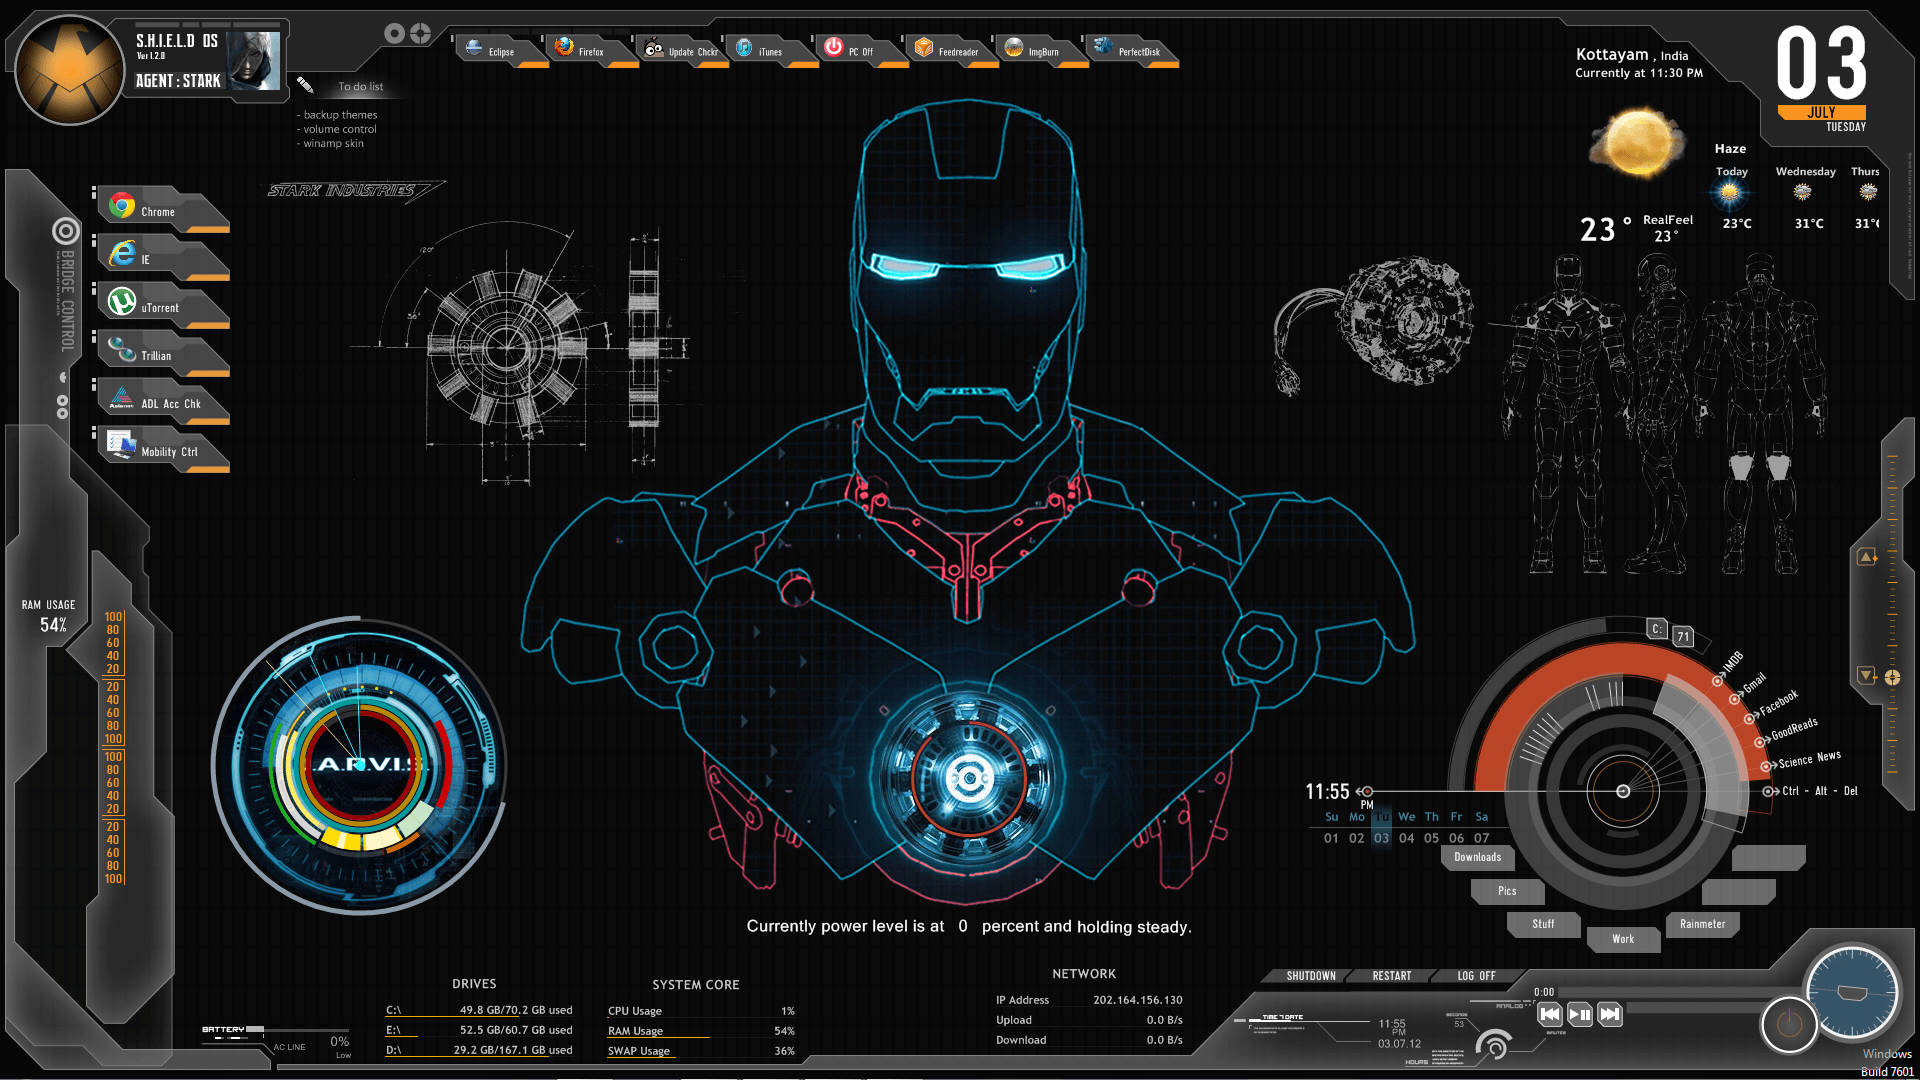1920x1080 pixels.
Task: Open Chrome from the left launcher panel
Action: 120,207
